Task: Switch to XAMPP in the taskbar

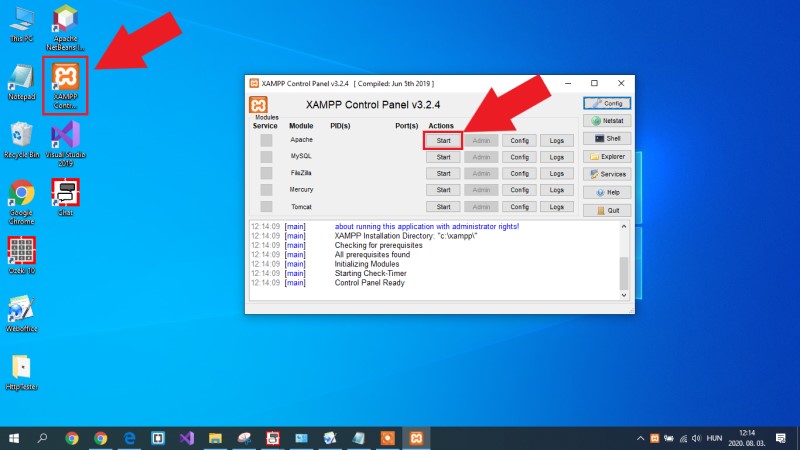Action: point(416,438)
